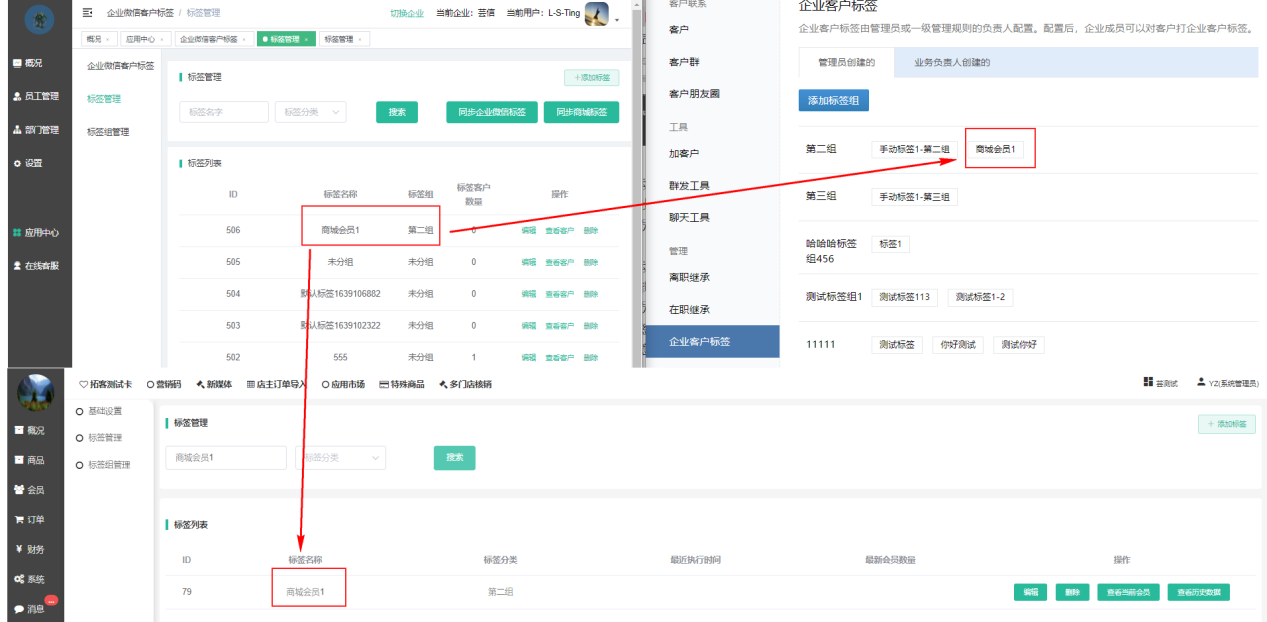This screenshot has width=1267, height=622.
Task: Switch to the 概况 page tab
Action: coord(97,39)
